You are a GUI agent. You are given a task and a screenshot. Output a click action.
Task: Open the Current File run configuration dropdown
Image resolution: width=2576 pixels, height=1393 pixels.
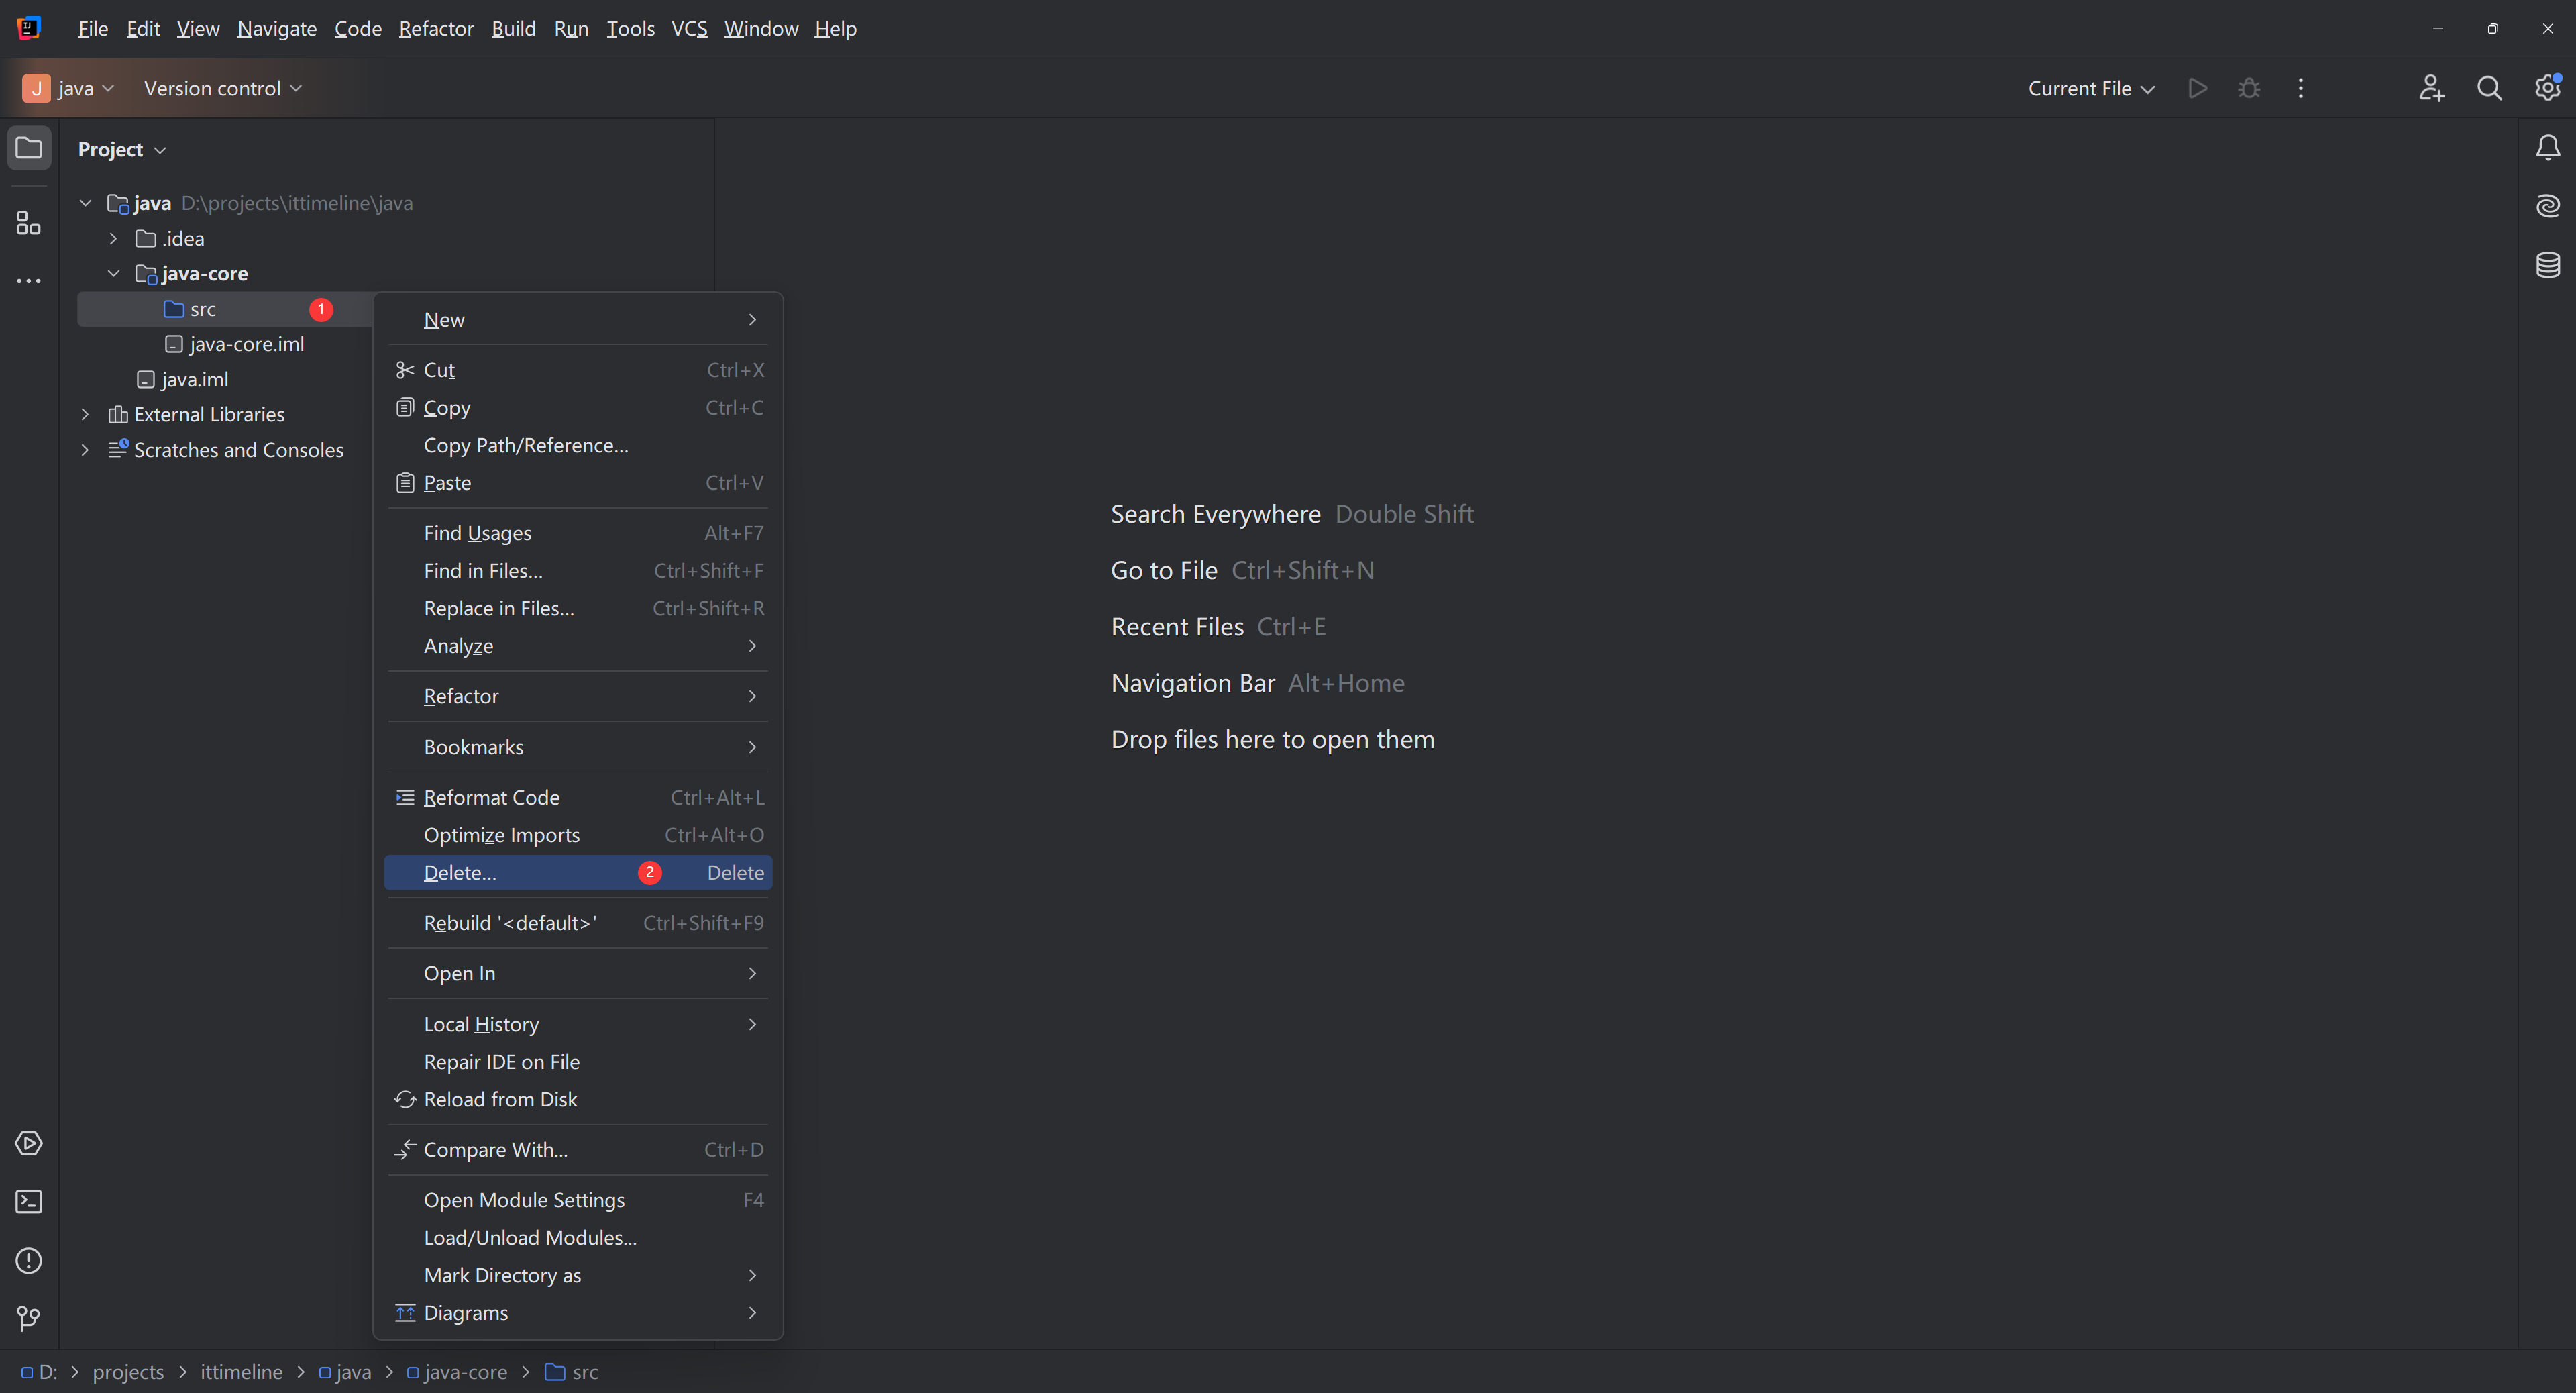coord(2090,88)
